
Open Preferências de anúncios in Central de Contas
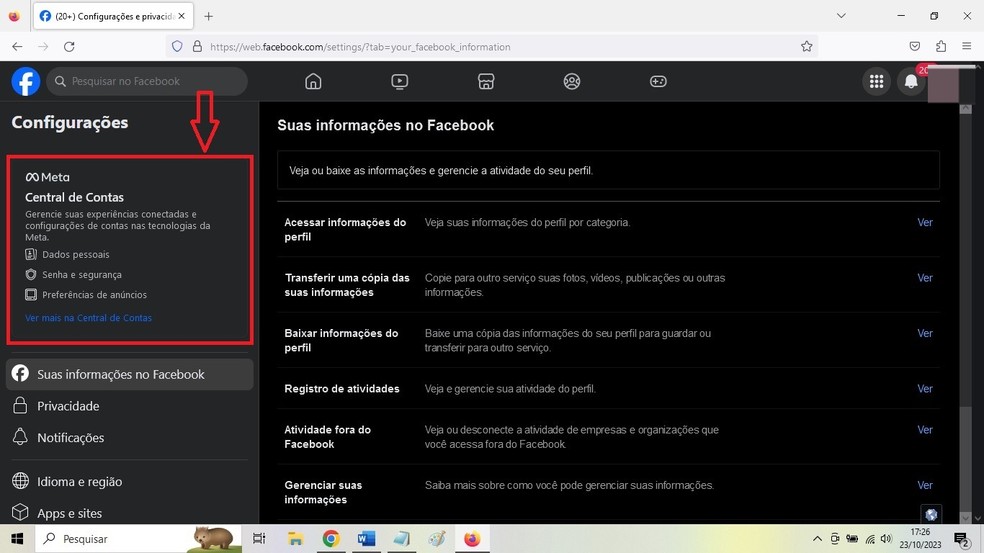pos(94,294)
